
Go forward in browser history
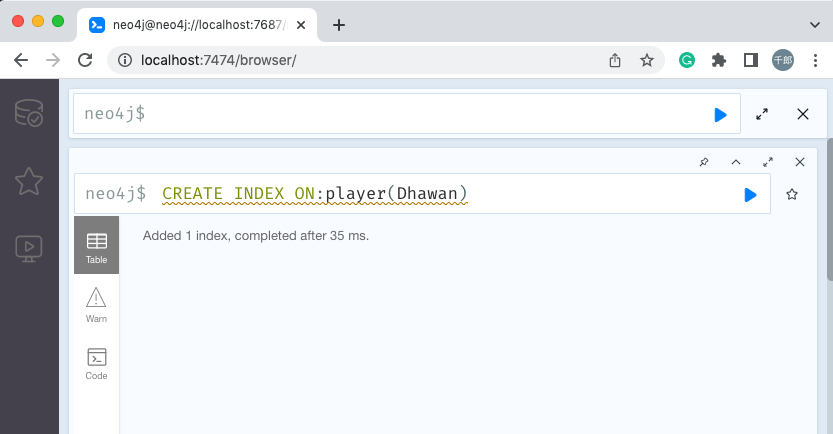click(53, 60)
